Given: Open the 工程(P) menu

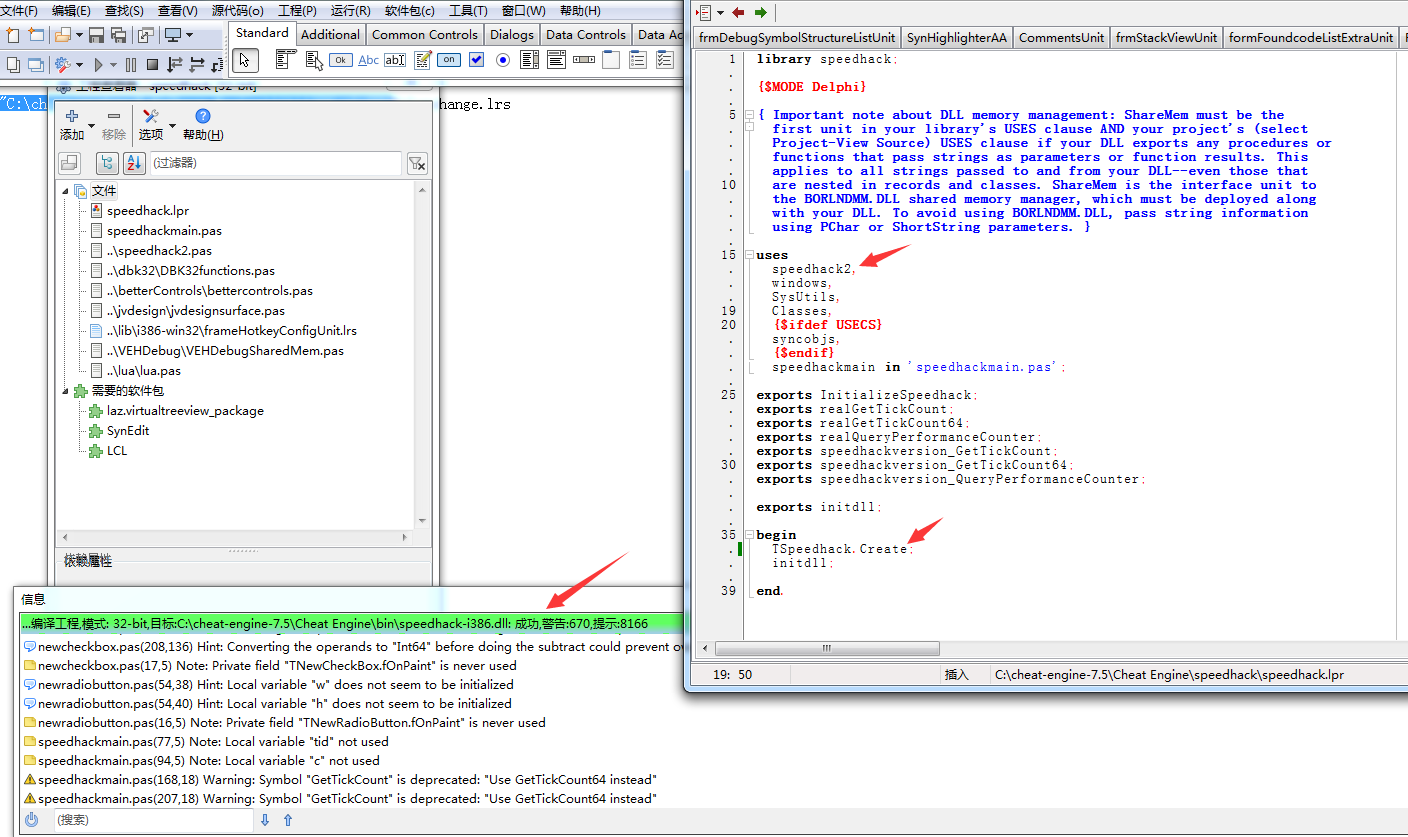Looking at the screenshot, I should click(297, 10).
